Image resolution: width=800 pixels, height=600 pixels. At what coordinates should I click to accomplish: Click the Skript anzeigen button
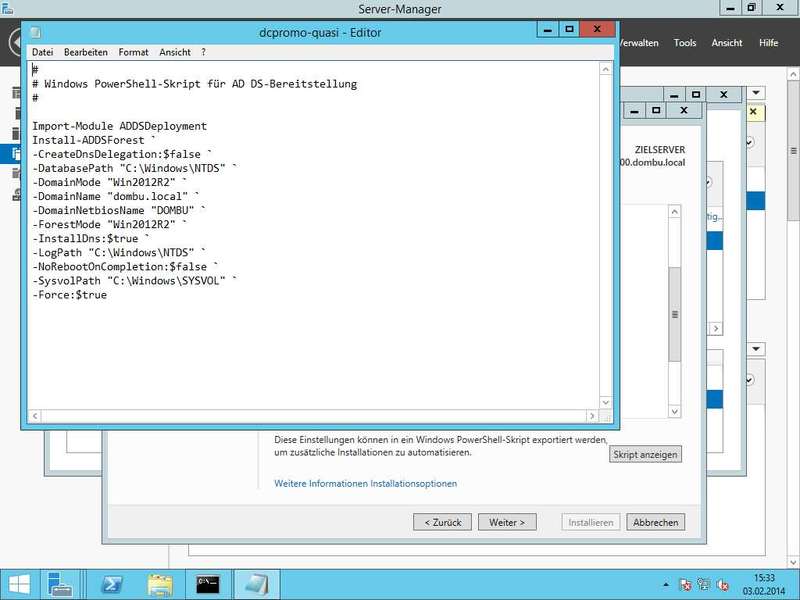pos(645,455)
